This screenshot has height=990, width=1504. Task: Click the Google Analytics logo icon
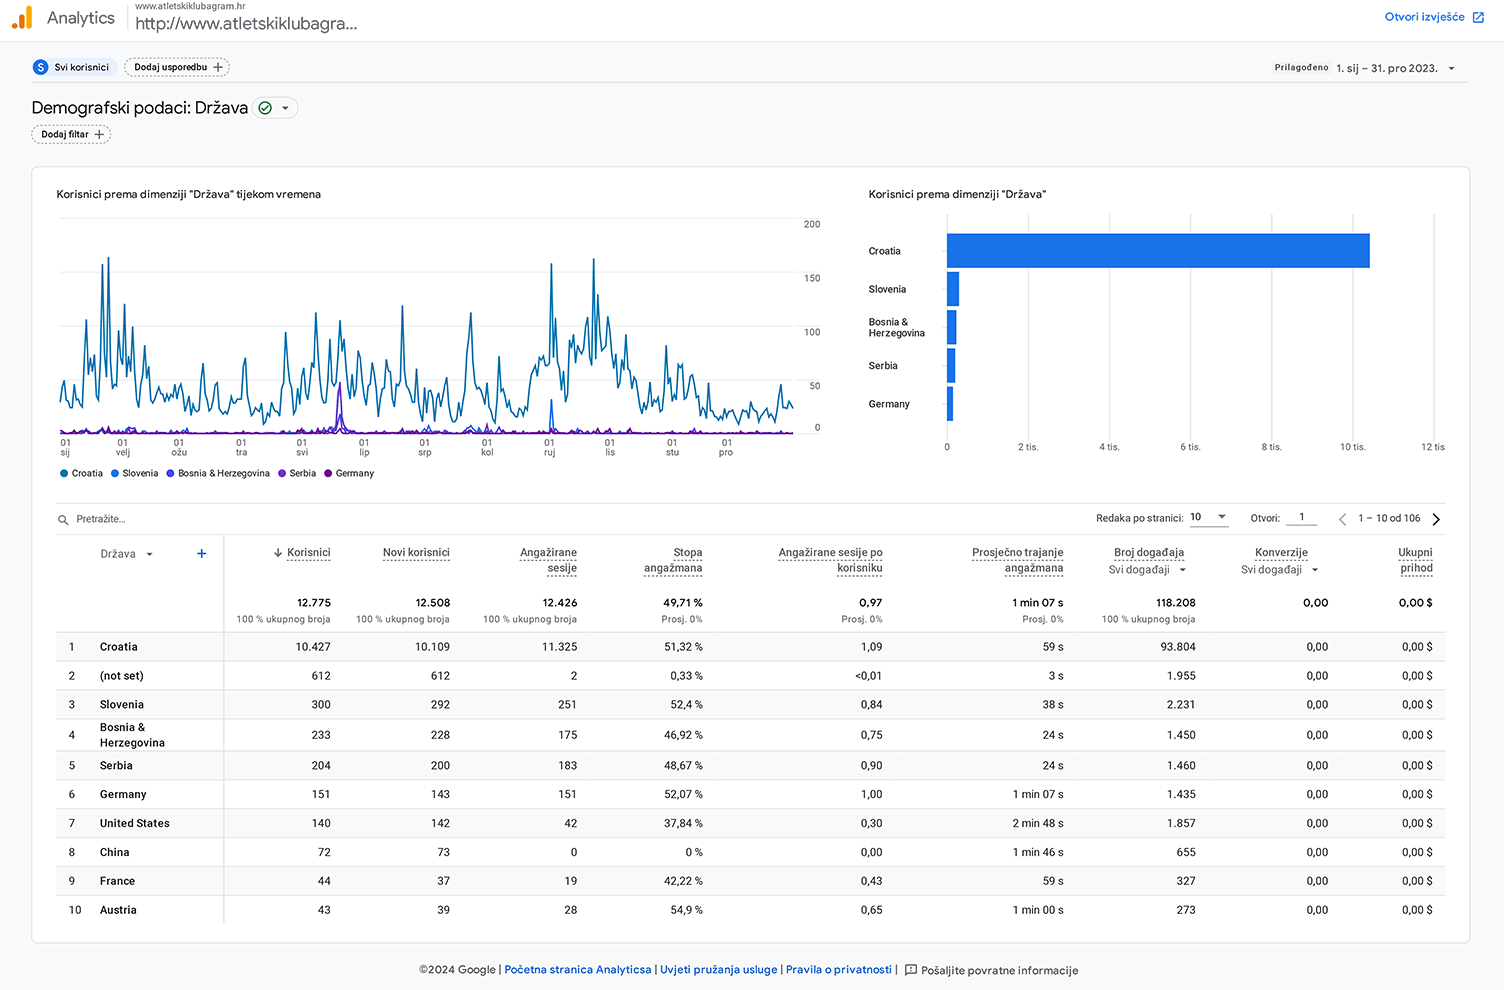(x=22, y=18)
